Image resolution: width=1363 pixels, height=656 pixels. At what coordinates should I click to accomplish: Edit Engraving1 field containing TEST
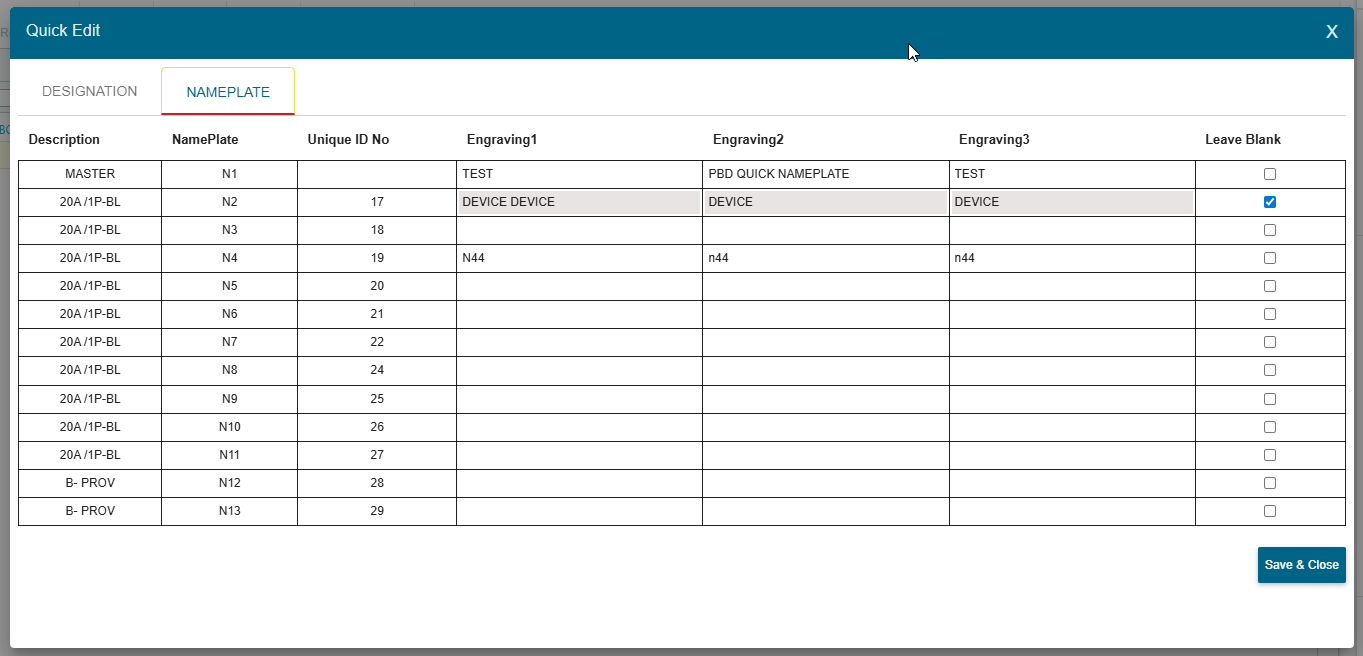[579, 174]
